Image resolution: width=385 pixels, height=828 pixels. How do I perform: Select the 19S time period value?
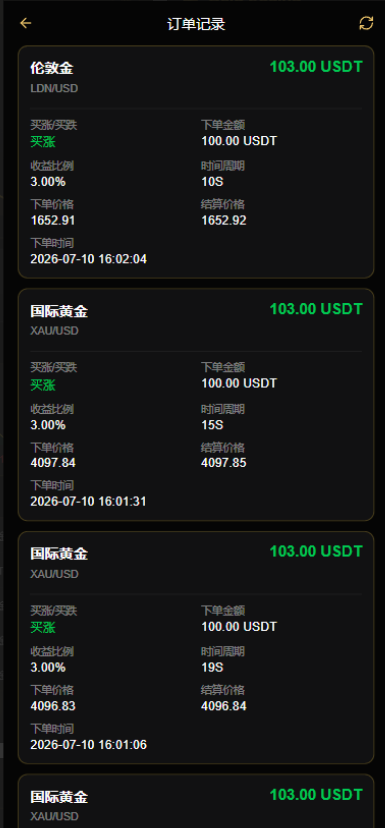(212, 667)
